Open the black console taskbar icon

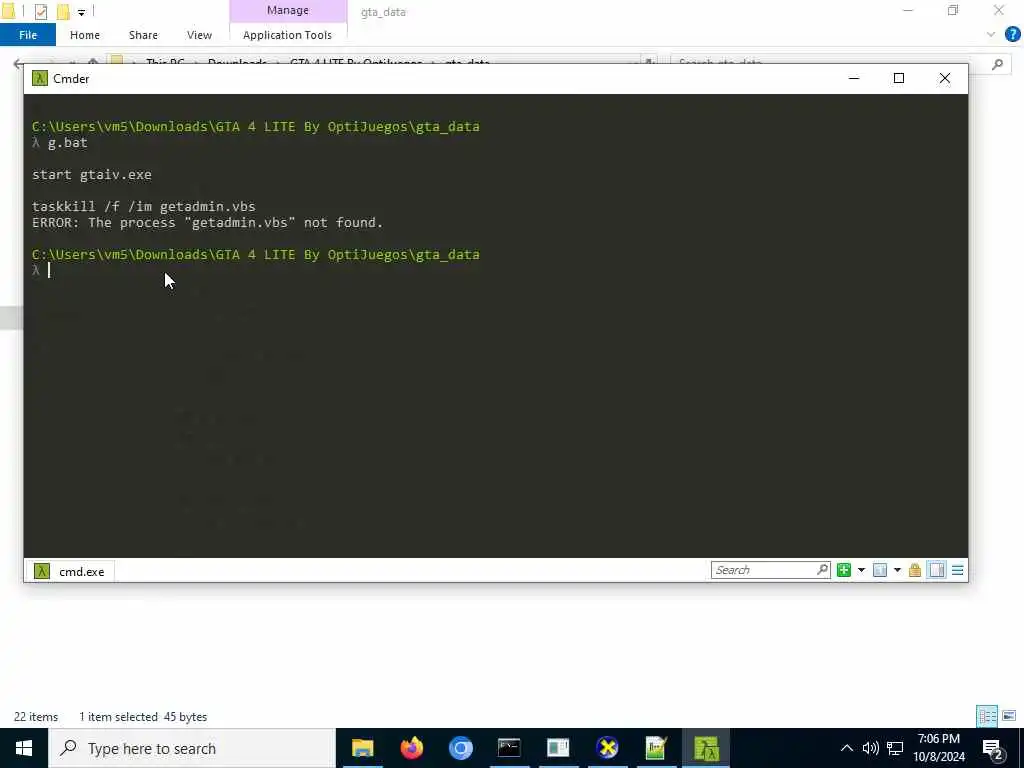[509, 748]
